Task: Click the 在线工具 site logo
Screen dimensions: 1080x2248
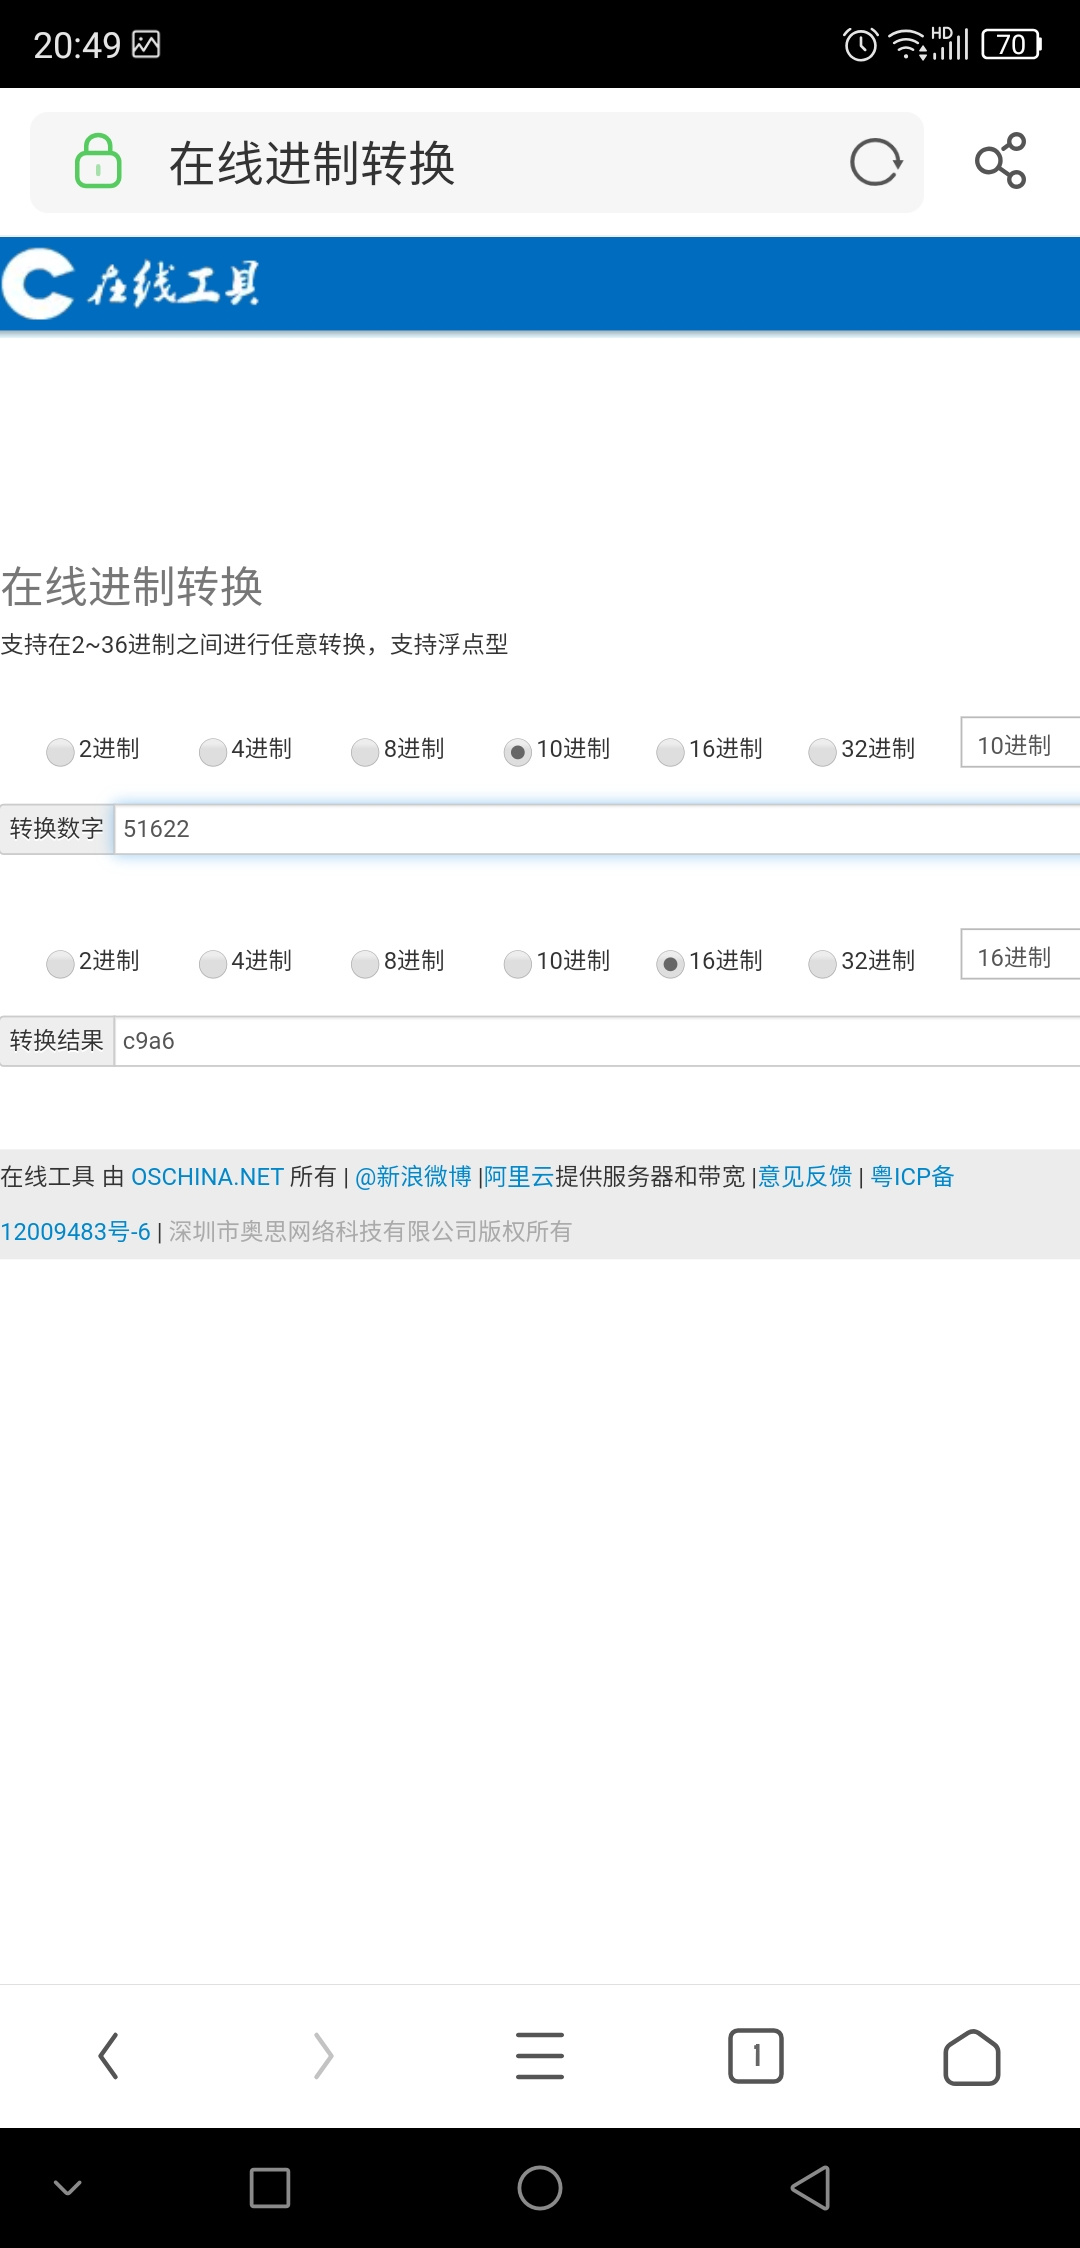Action: [131, 284]
